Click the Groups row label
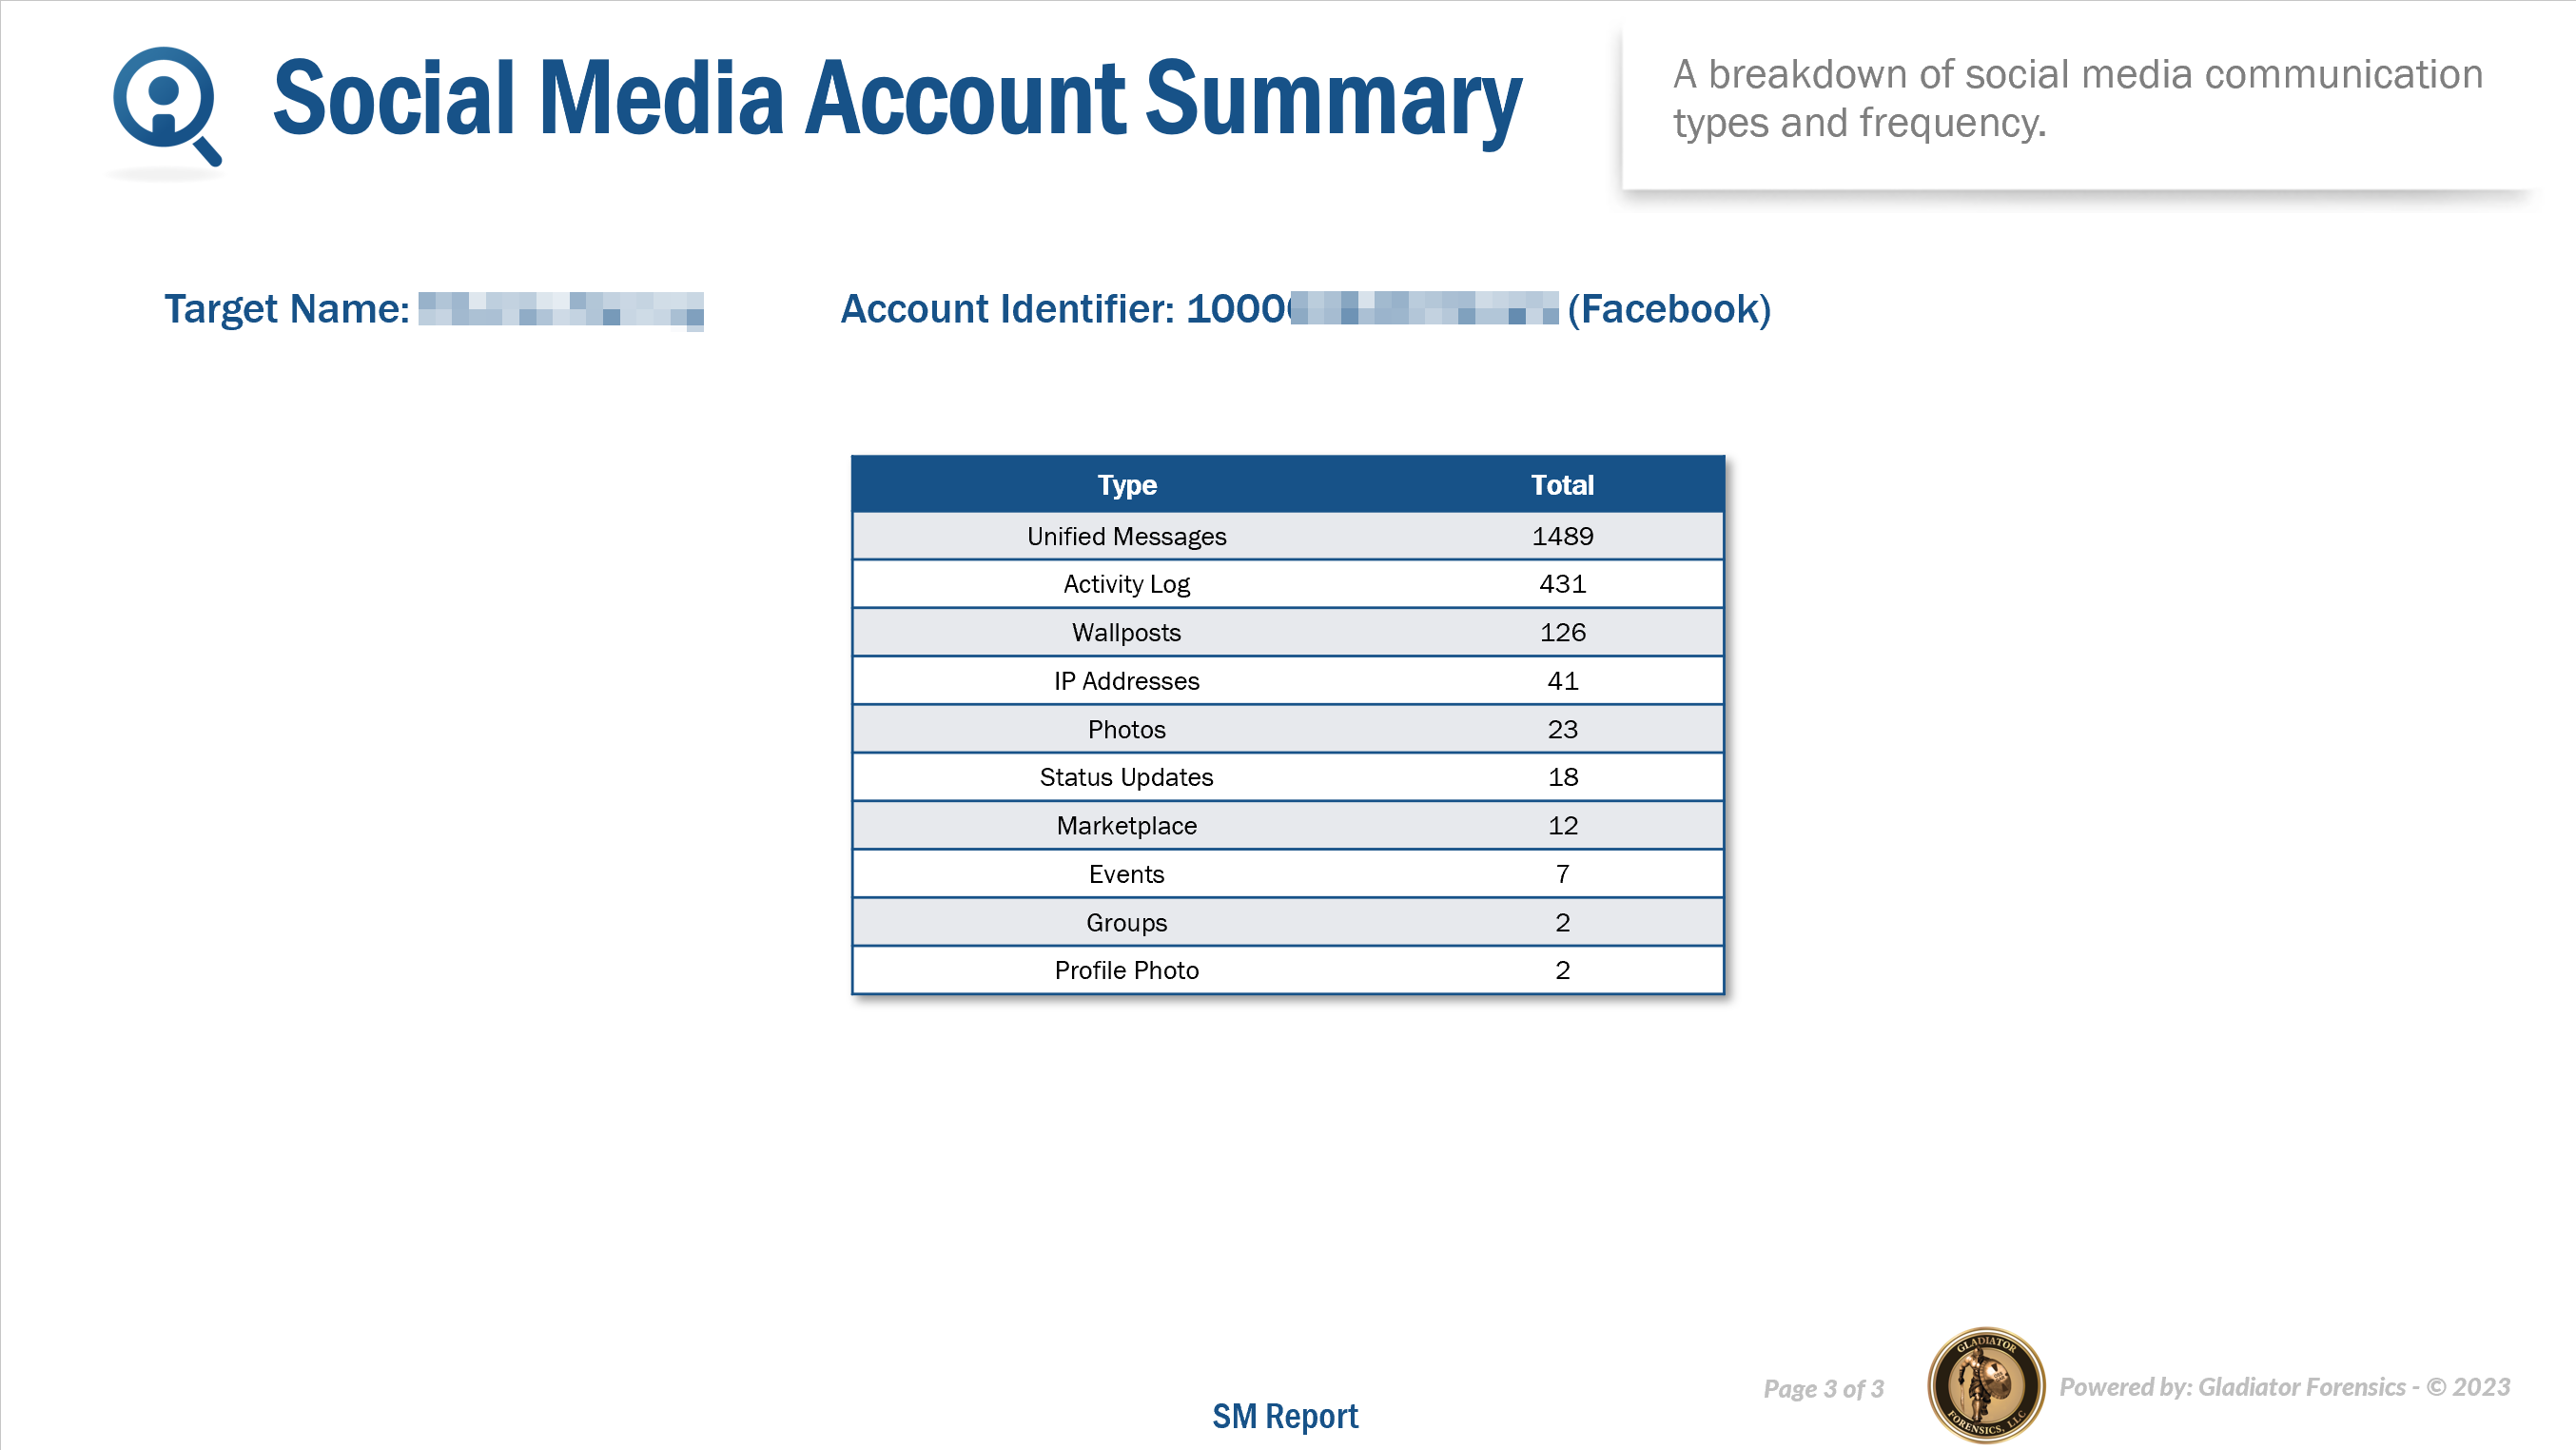 click(1127, 922)
